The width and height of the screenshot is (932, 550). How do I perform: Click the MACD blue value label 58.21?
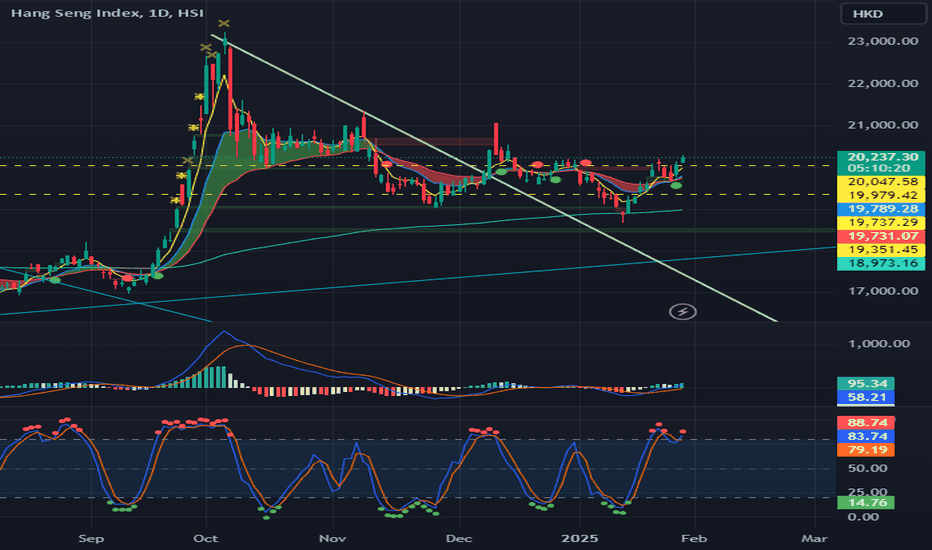pyautogui.click(x=866, y=397)
